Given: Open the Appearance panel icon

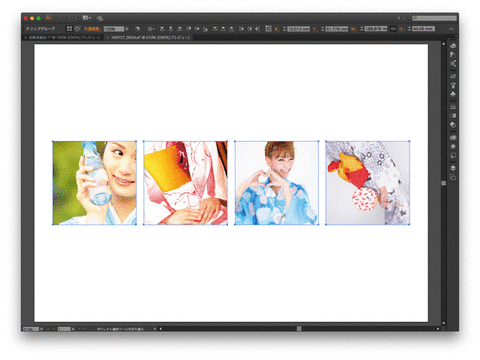Looking at the screenshot, I should tap(453, 146).
